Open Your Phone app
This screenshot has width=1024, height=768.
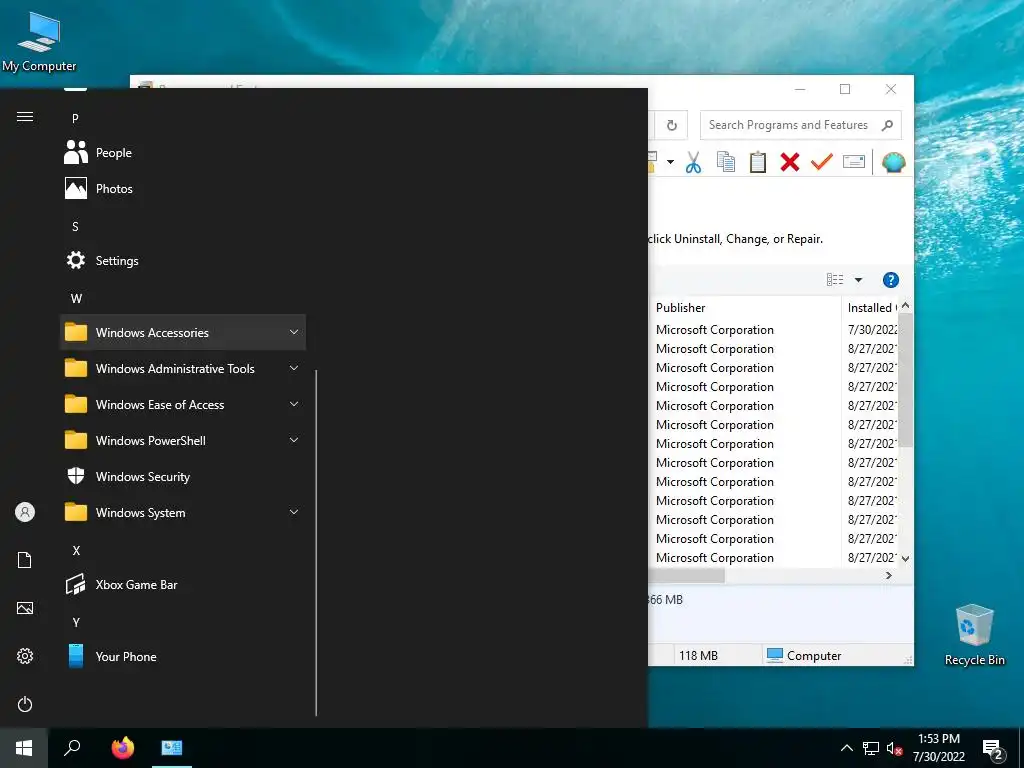tap(183, 656)
